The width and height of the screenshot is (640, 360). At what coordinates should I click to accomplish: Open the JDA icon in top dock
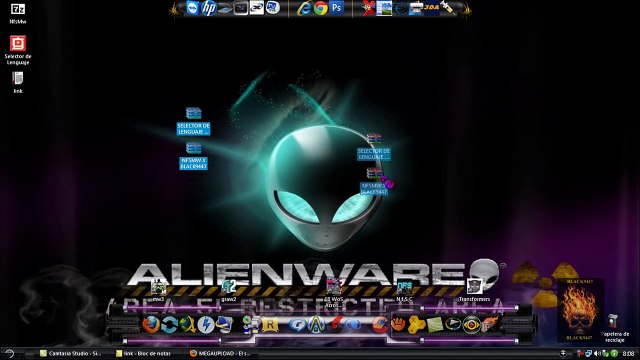[x=431, y=8]
